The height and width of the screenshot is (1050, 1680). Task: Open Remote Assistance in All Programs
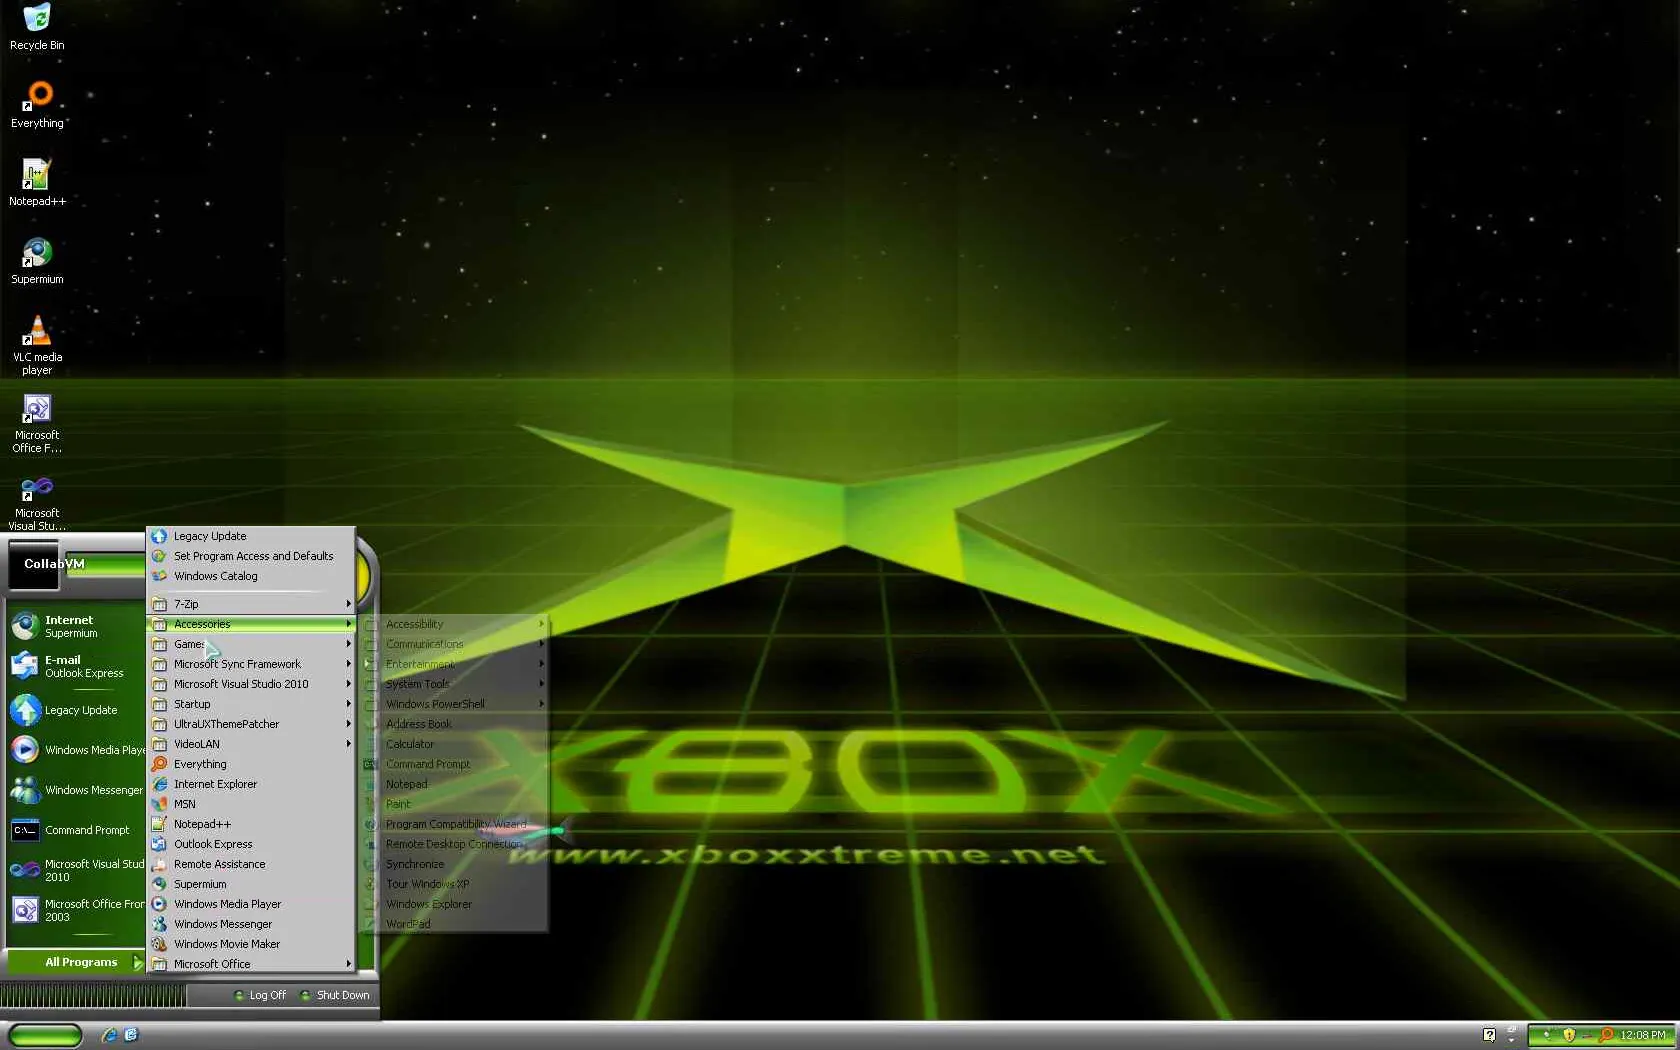(x=251, y=864)
